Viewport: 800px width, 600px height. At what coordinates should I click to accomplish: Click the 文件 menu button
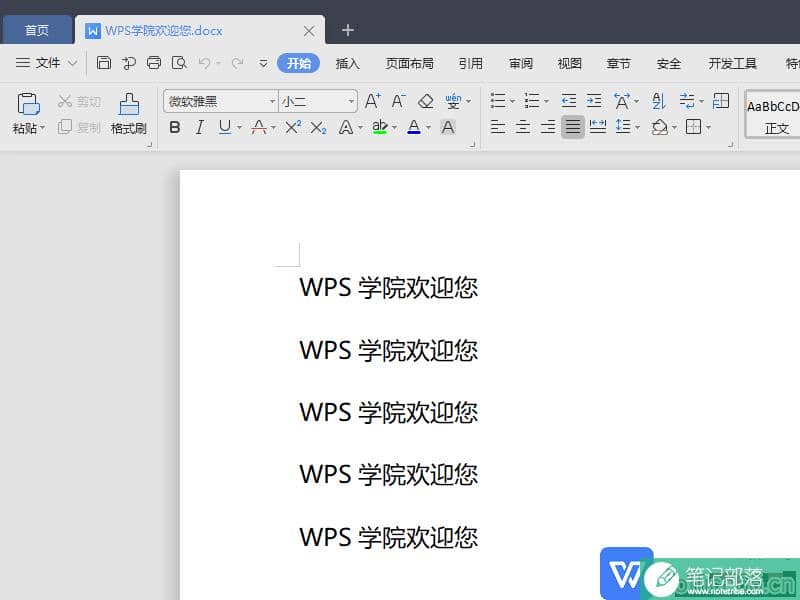(x=46, y=63)
